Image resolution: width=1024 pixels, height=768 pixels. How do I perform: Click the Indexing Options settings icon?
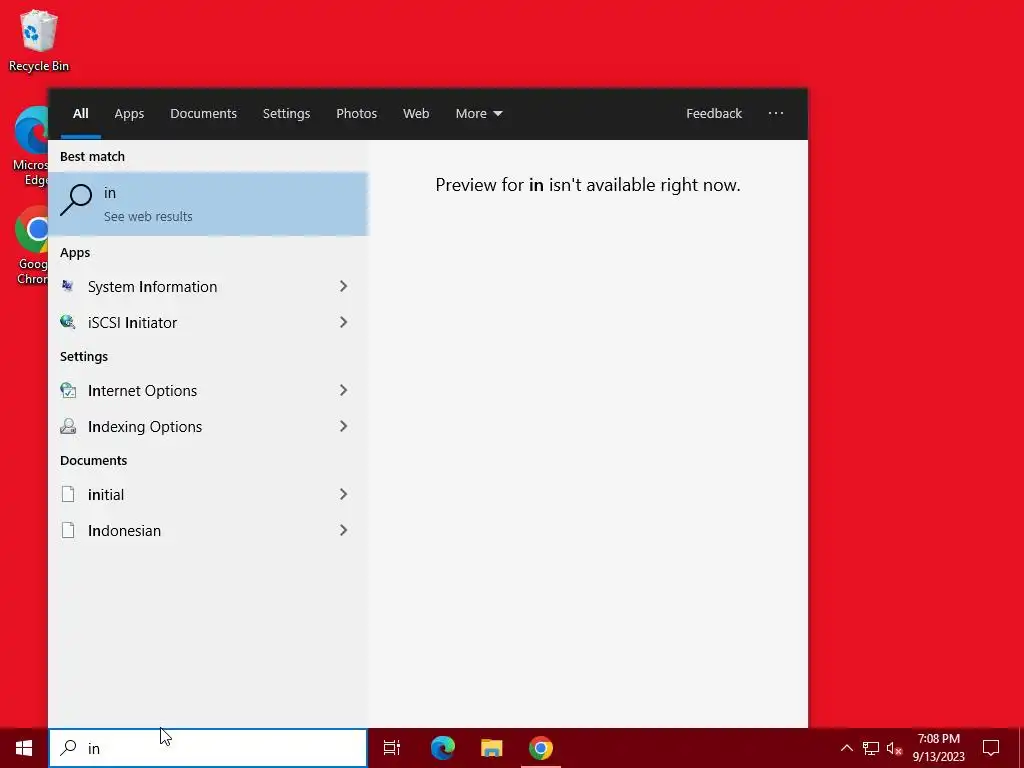[x=68, y=426]
